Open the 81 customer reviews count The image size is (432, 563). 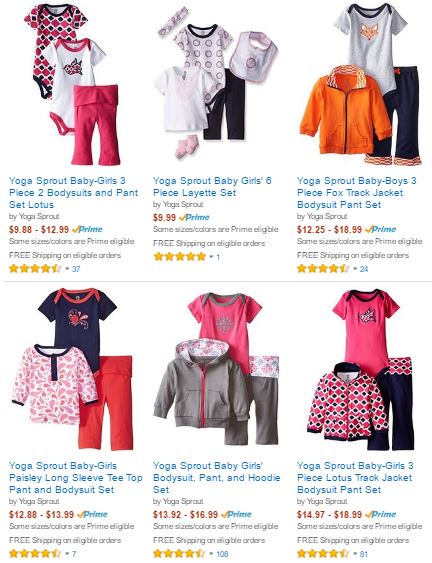coord(364,554)
